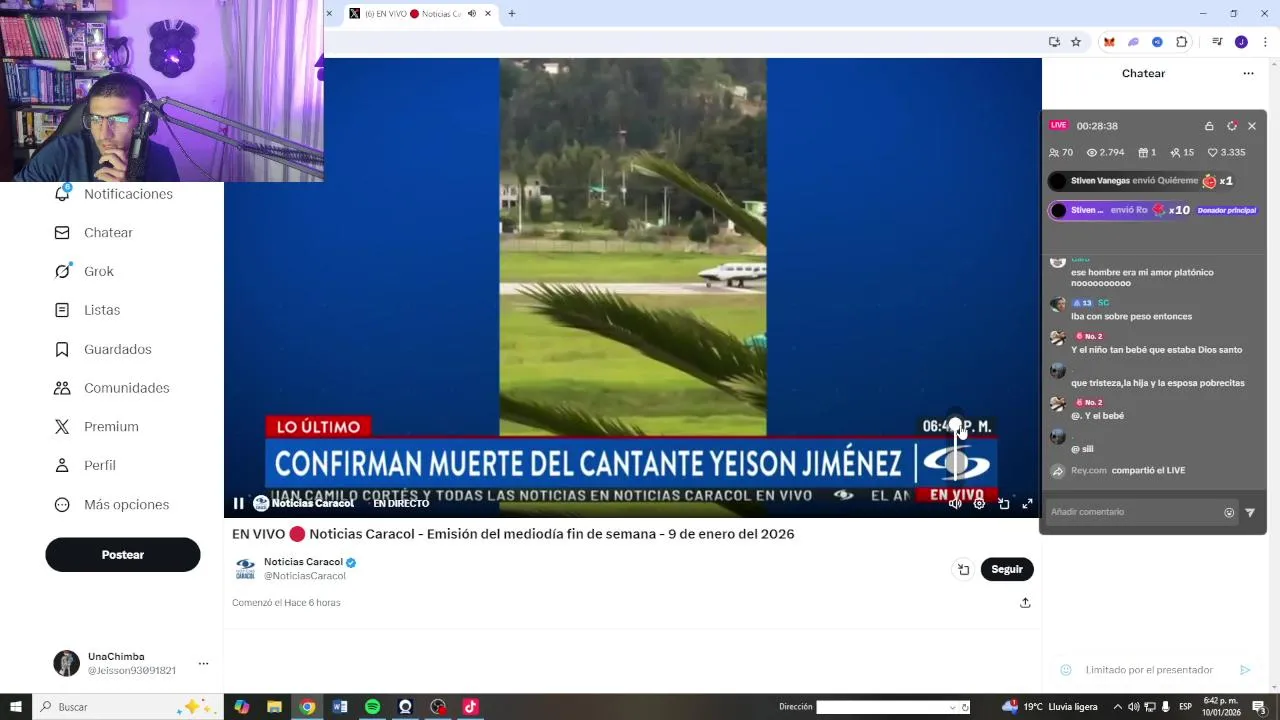Open Word from the taskbar
The width and height of the screenshot is (1280, 720).
coord(340,707)
